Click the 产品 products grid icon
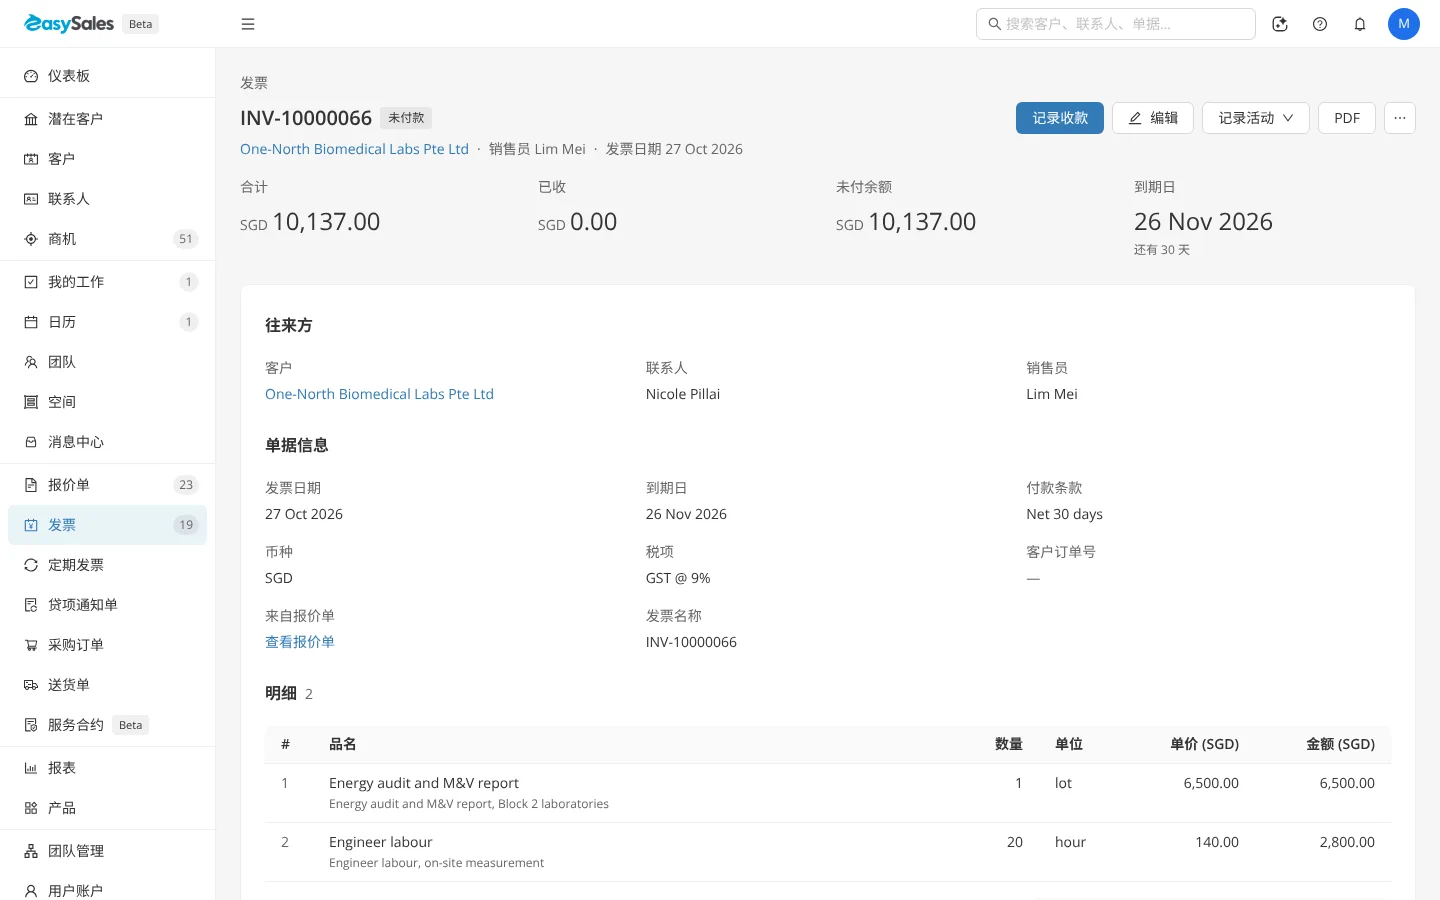 (31, 808)
